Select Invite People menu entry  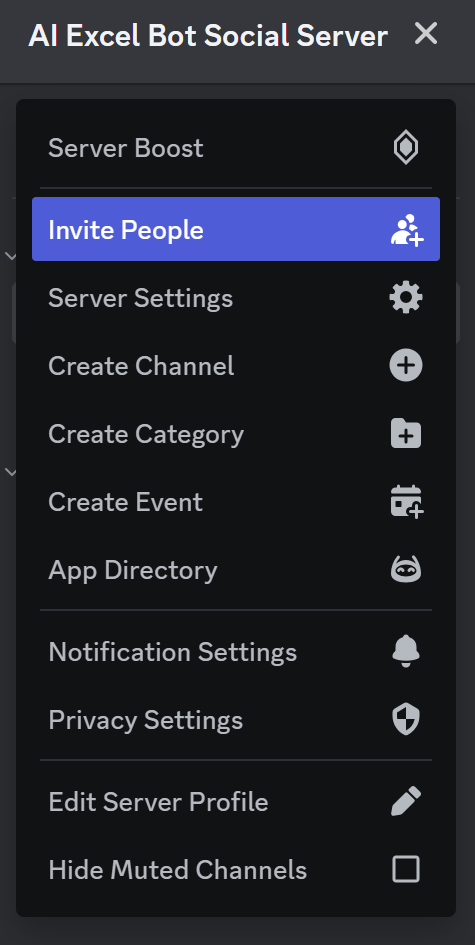pyautogui.click(x=236, y=229)
